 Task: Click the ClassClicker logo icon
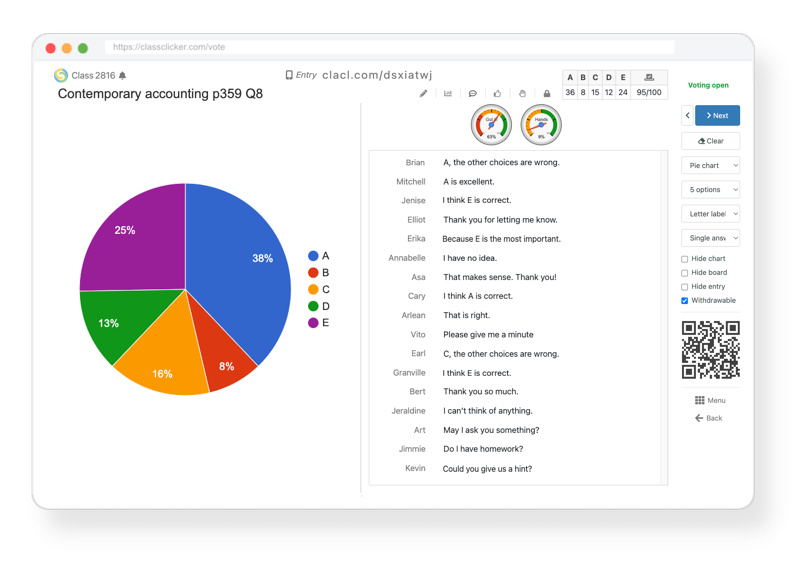click(61, 75)
